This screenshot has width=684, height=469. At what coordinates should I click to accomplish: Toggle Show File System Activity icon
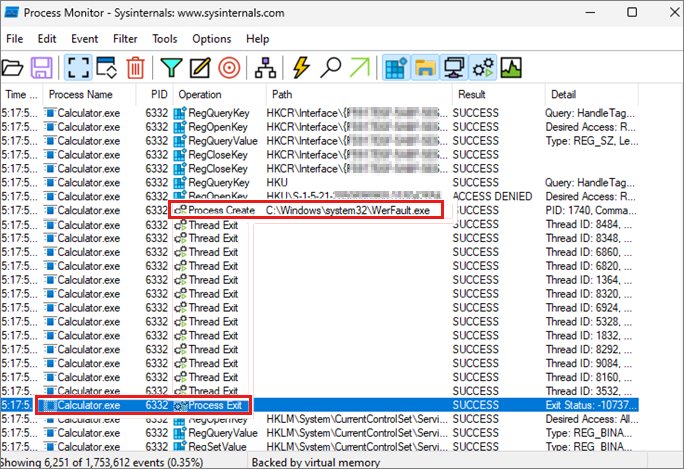(425, 68)
